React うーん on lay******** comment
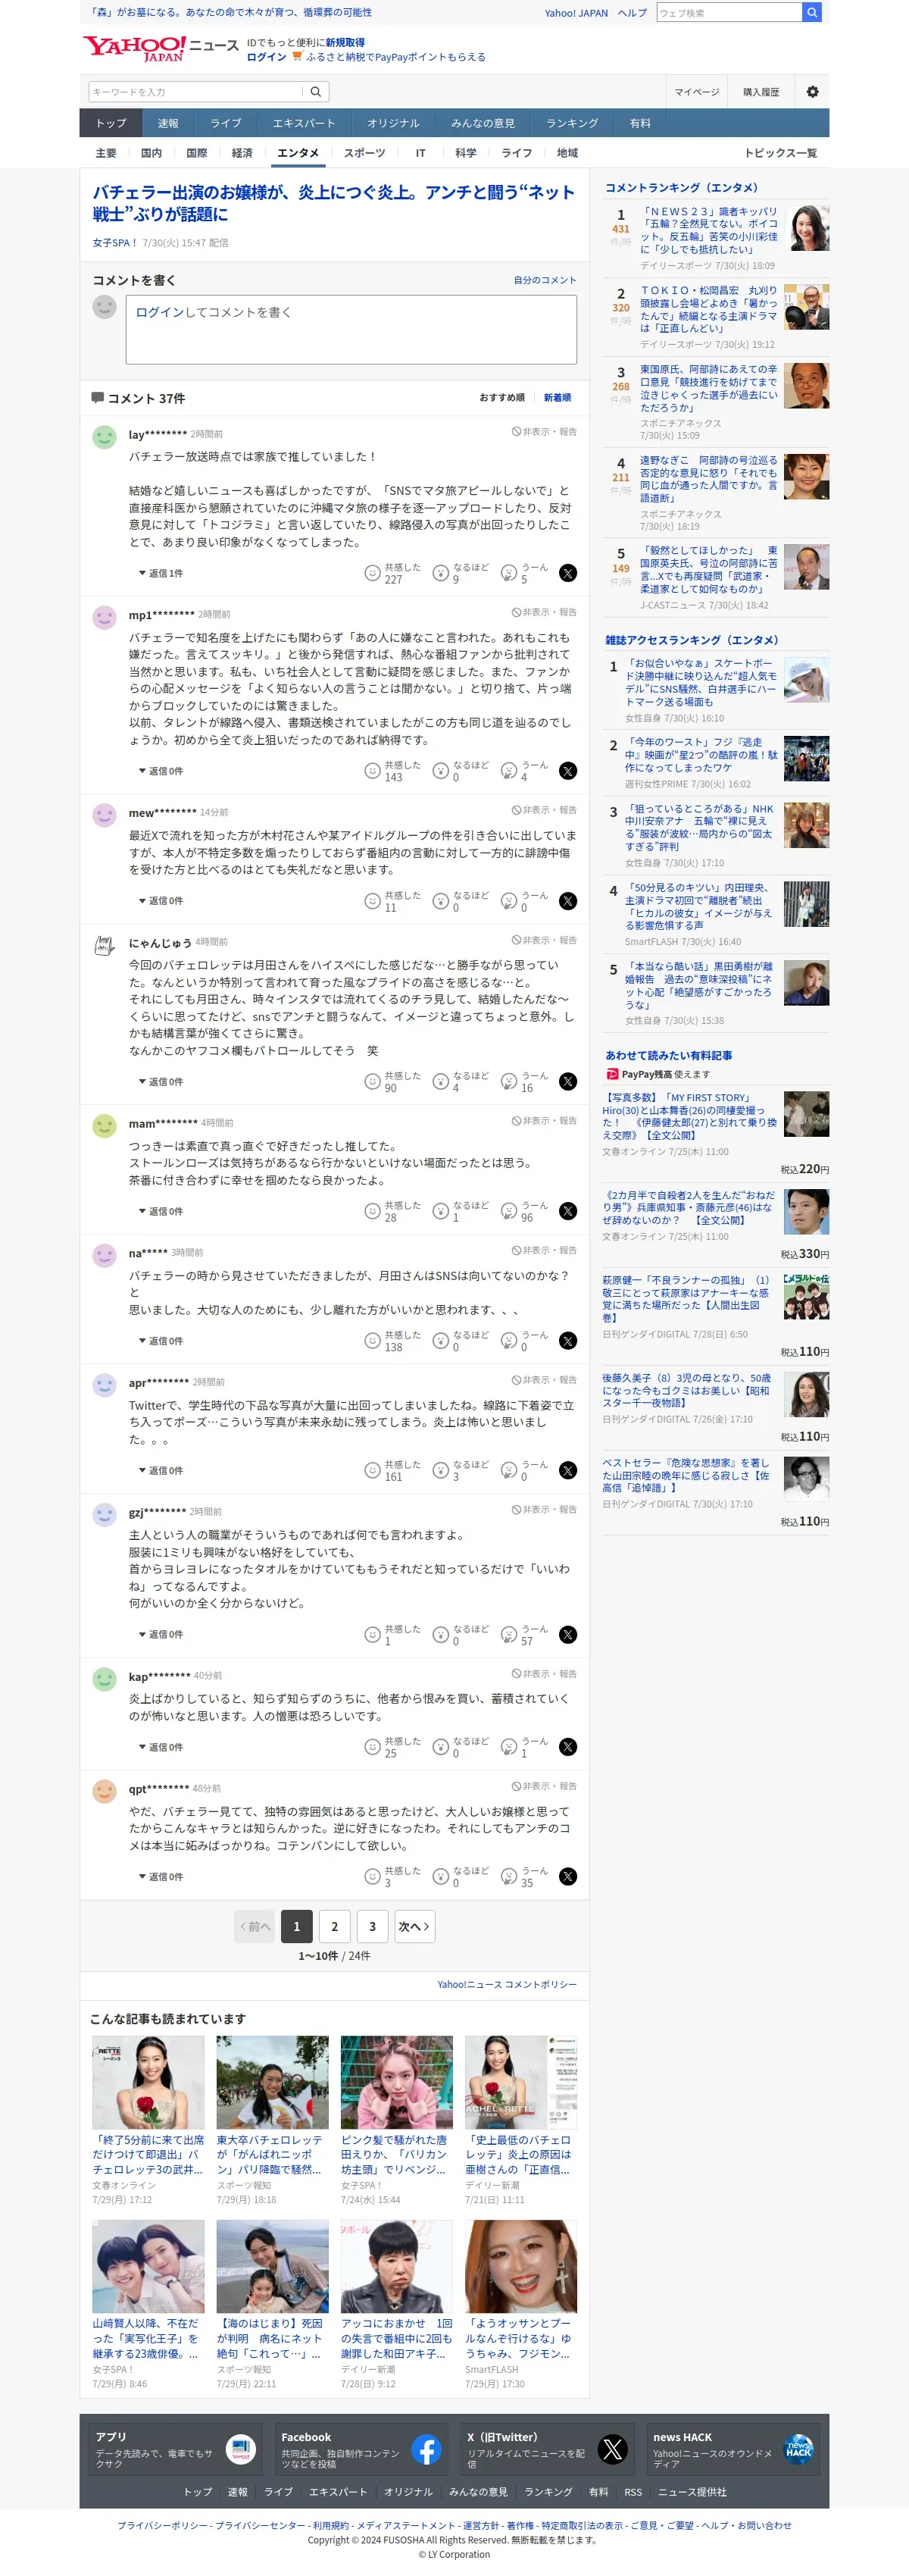Screen dimensions: 909x2576 tap(525, 573)
